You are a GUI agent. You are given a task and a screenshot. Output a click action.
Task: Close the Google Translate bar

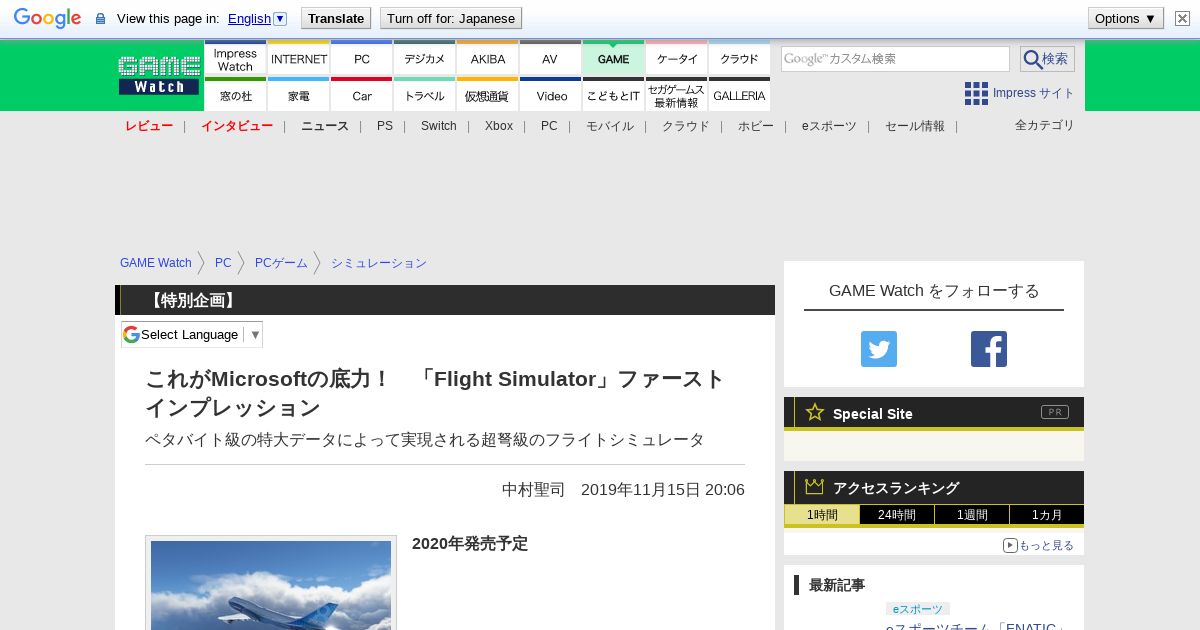[x=1182, y=18]
